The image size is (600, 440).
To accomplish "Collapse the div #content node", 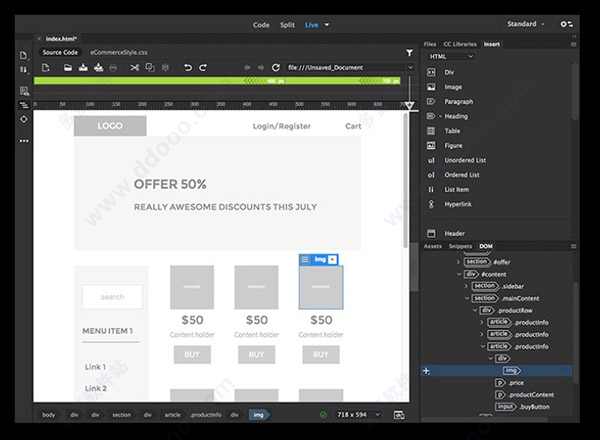I will click(x=459, y=274).
